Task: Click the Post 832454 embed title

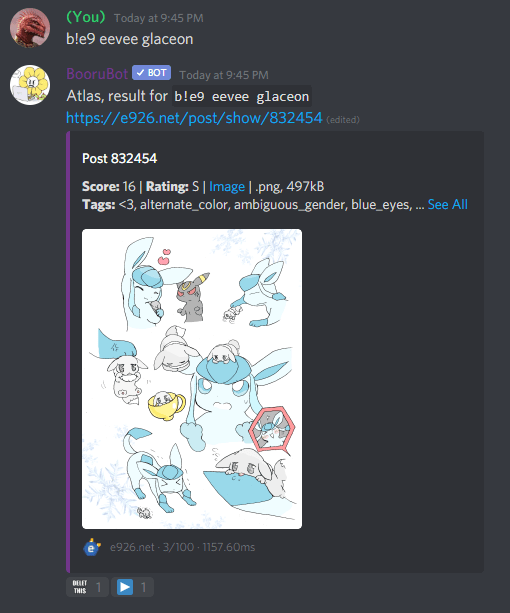Action: click(120, 158)
